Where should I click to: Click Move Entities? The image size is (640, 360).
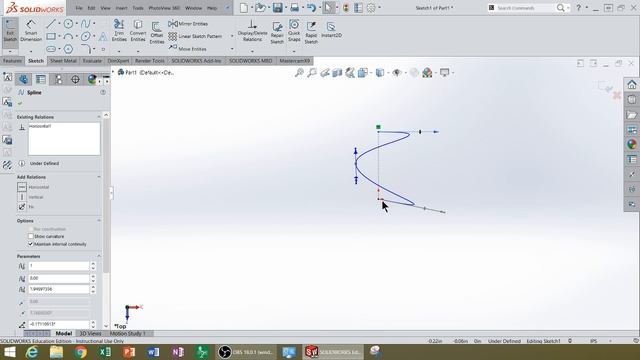coord(187,49)
